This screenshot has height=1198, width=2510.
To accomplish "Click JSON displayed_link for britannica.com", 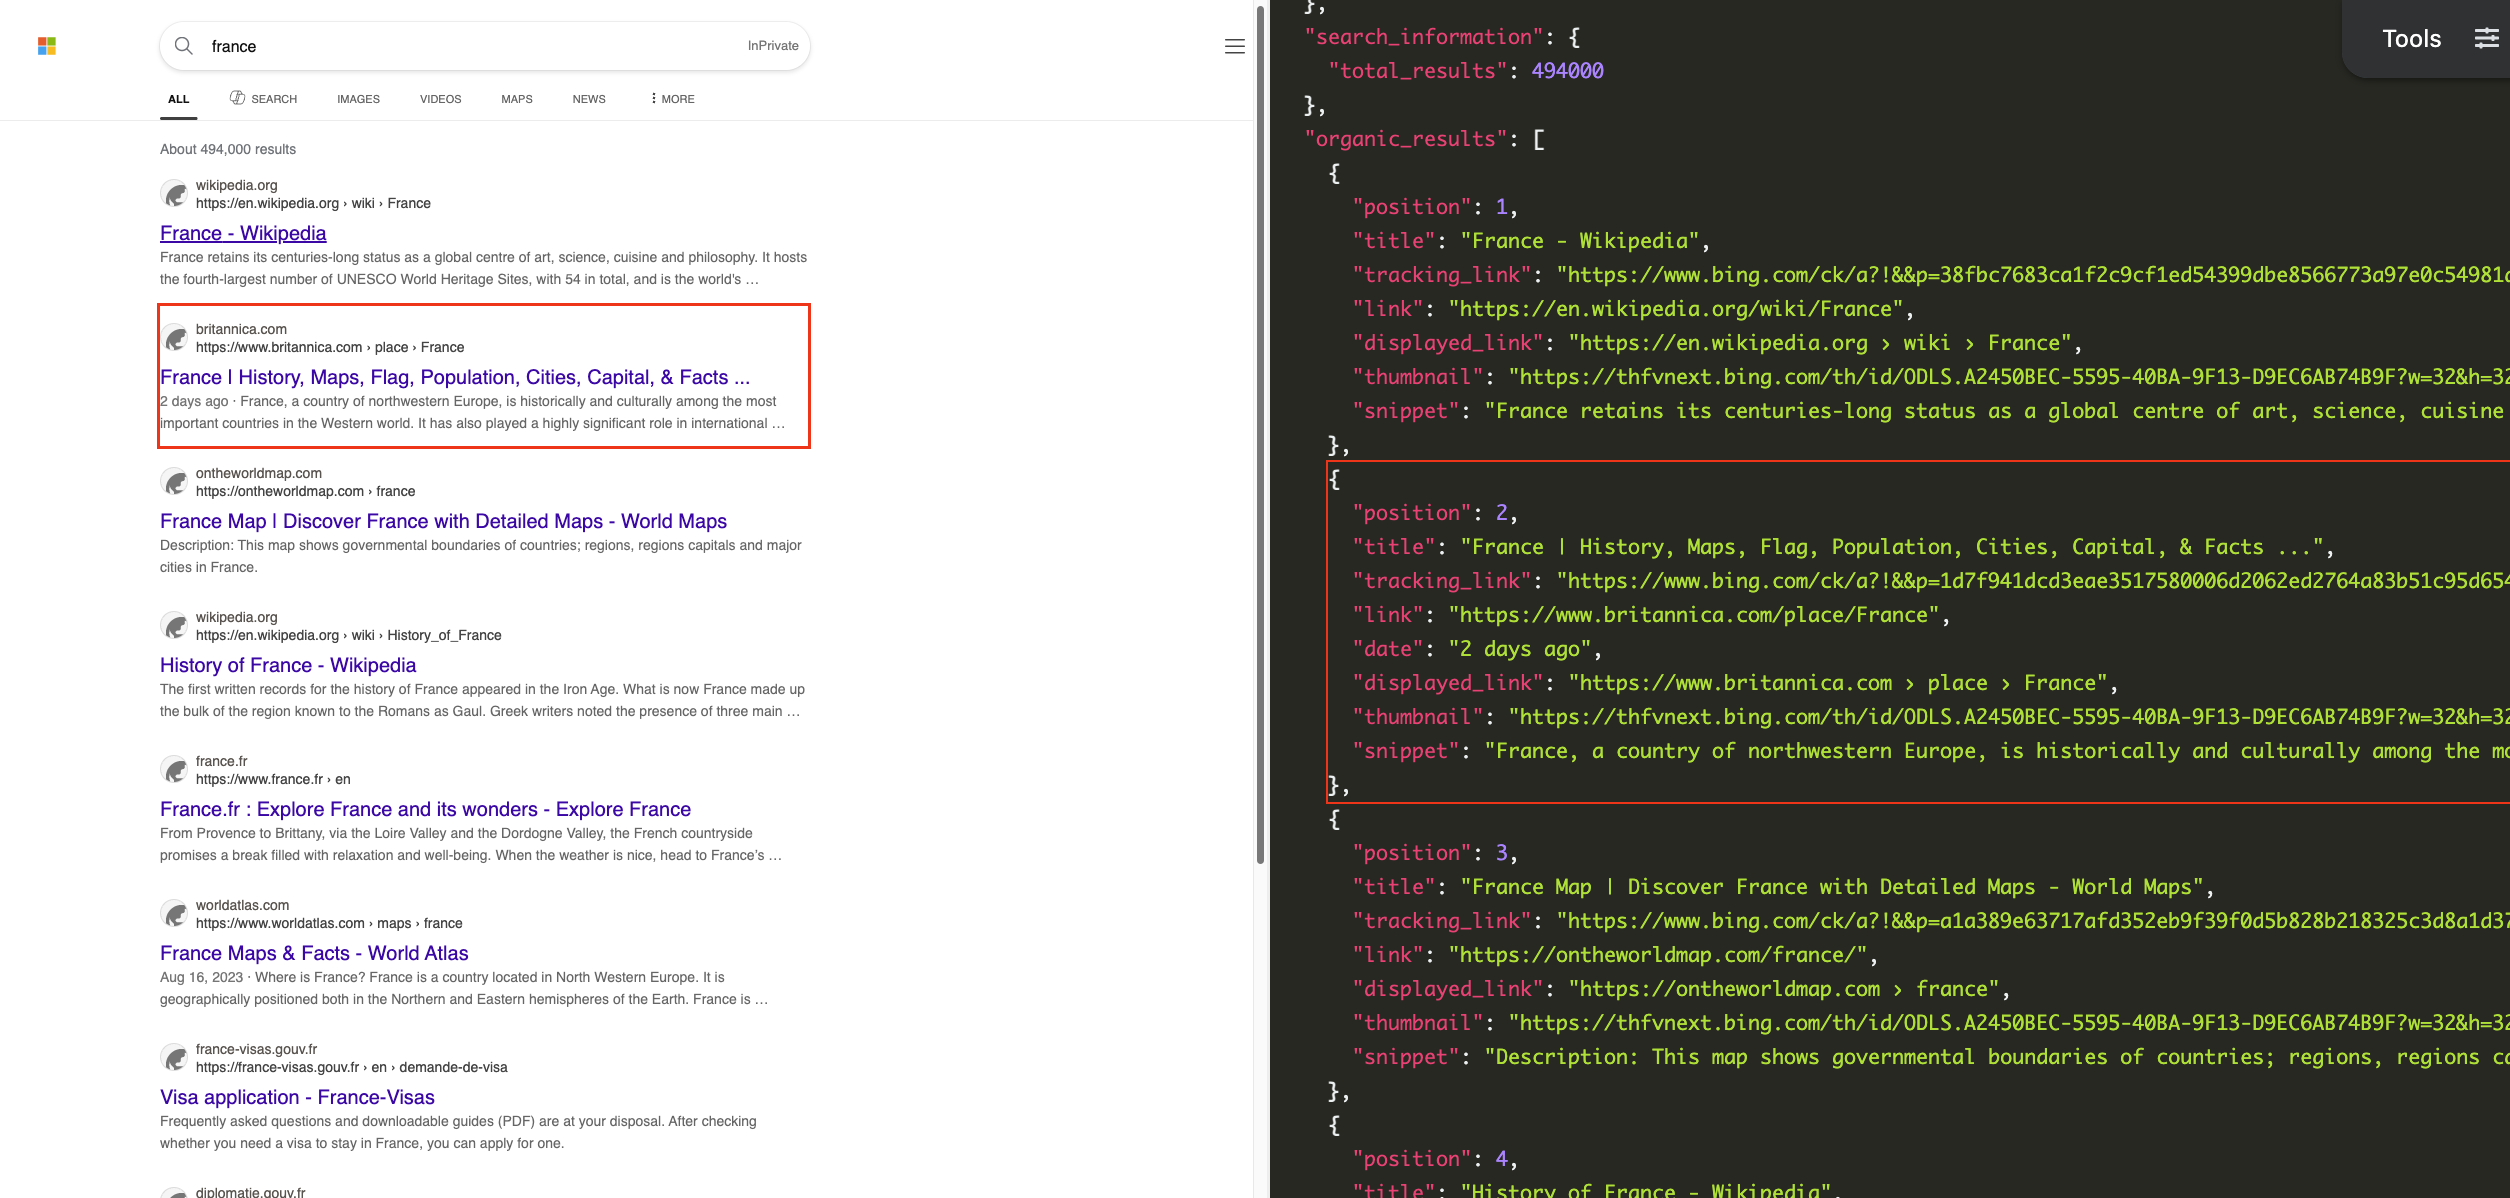I will 1734,683.
